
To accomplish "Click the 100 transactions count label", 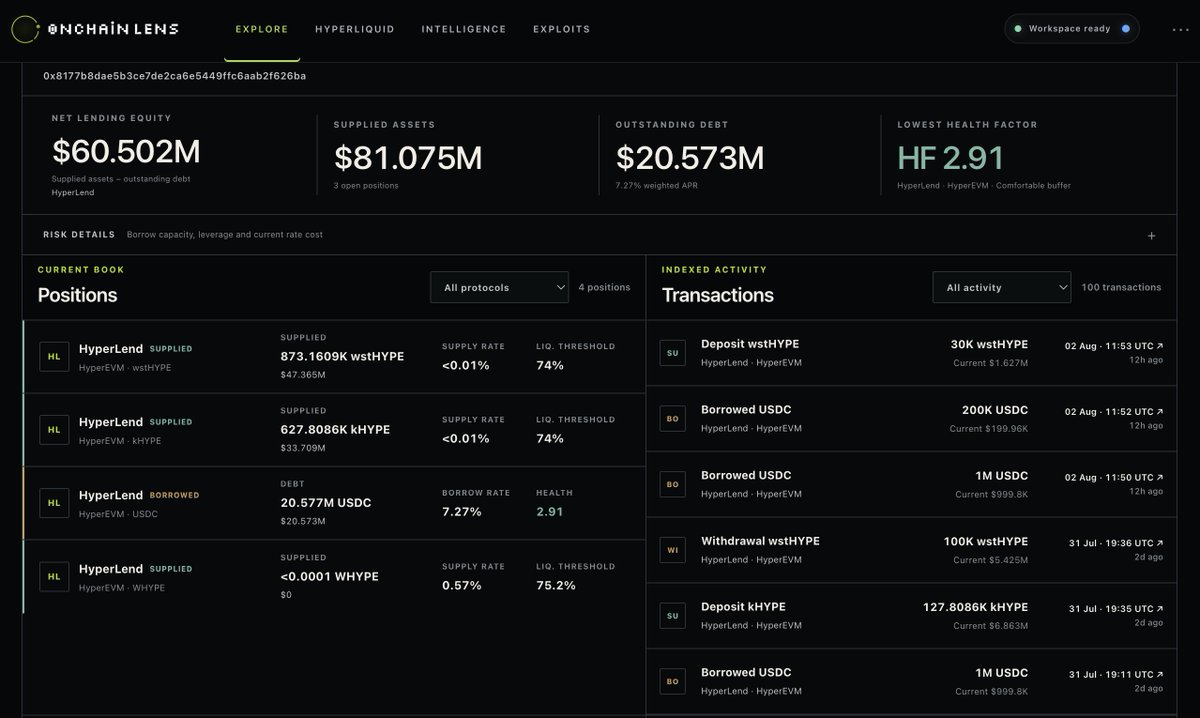I will 1121,287.
